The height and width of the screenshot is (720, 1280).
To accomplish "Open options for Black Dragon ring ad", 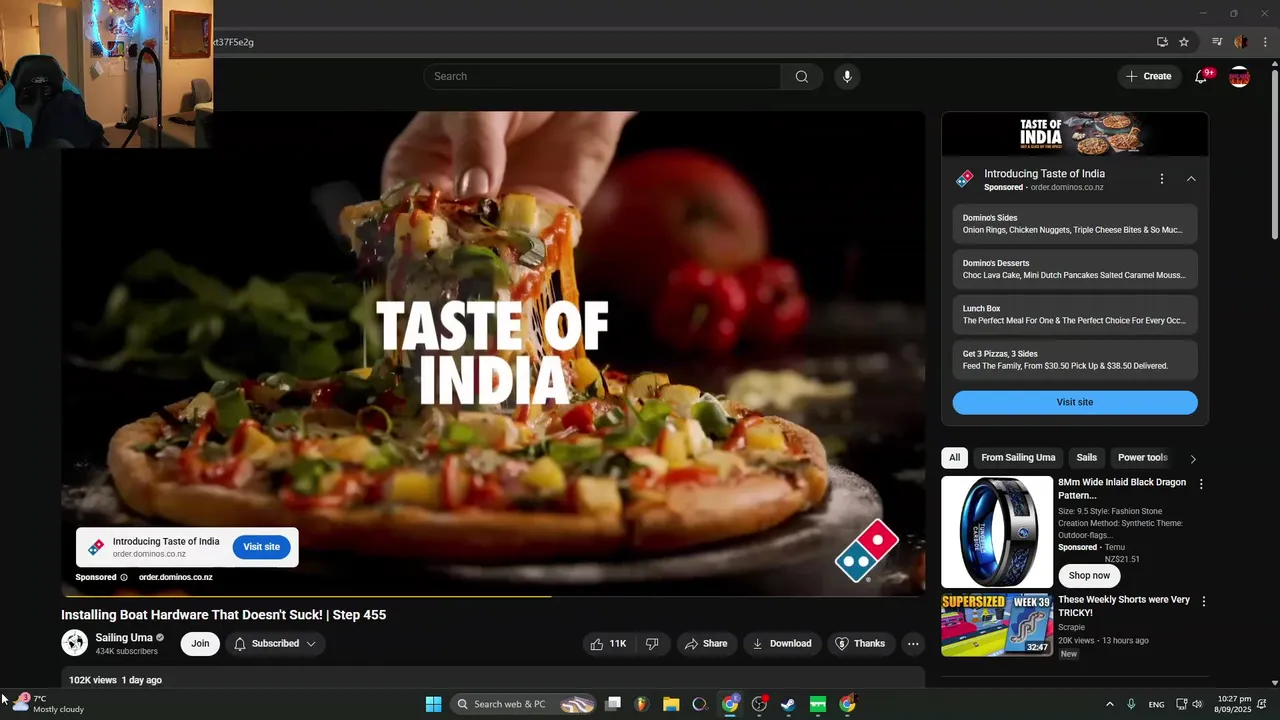I will click(x=1201, y=484).
